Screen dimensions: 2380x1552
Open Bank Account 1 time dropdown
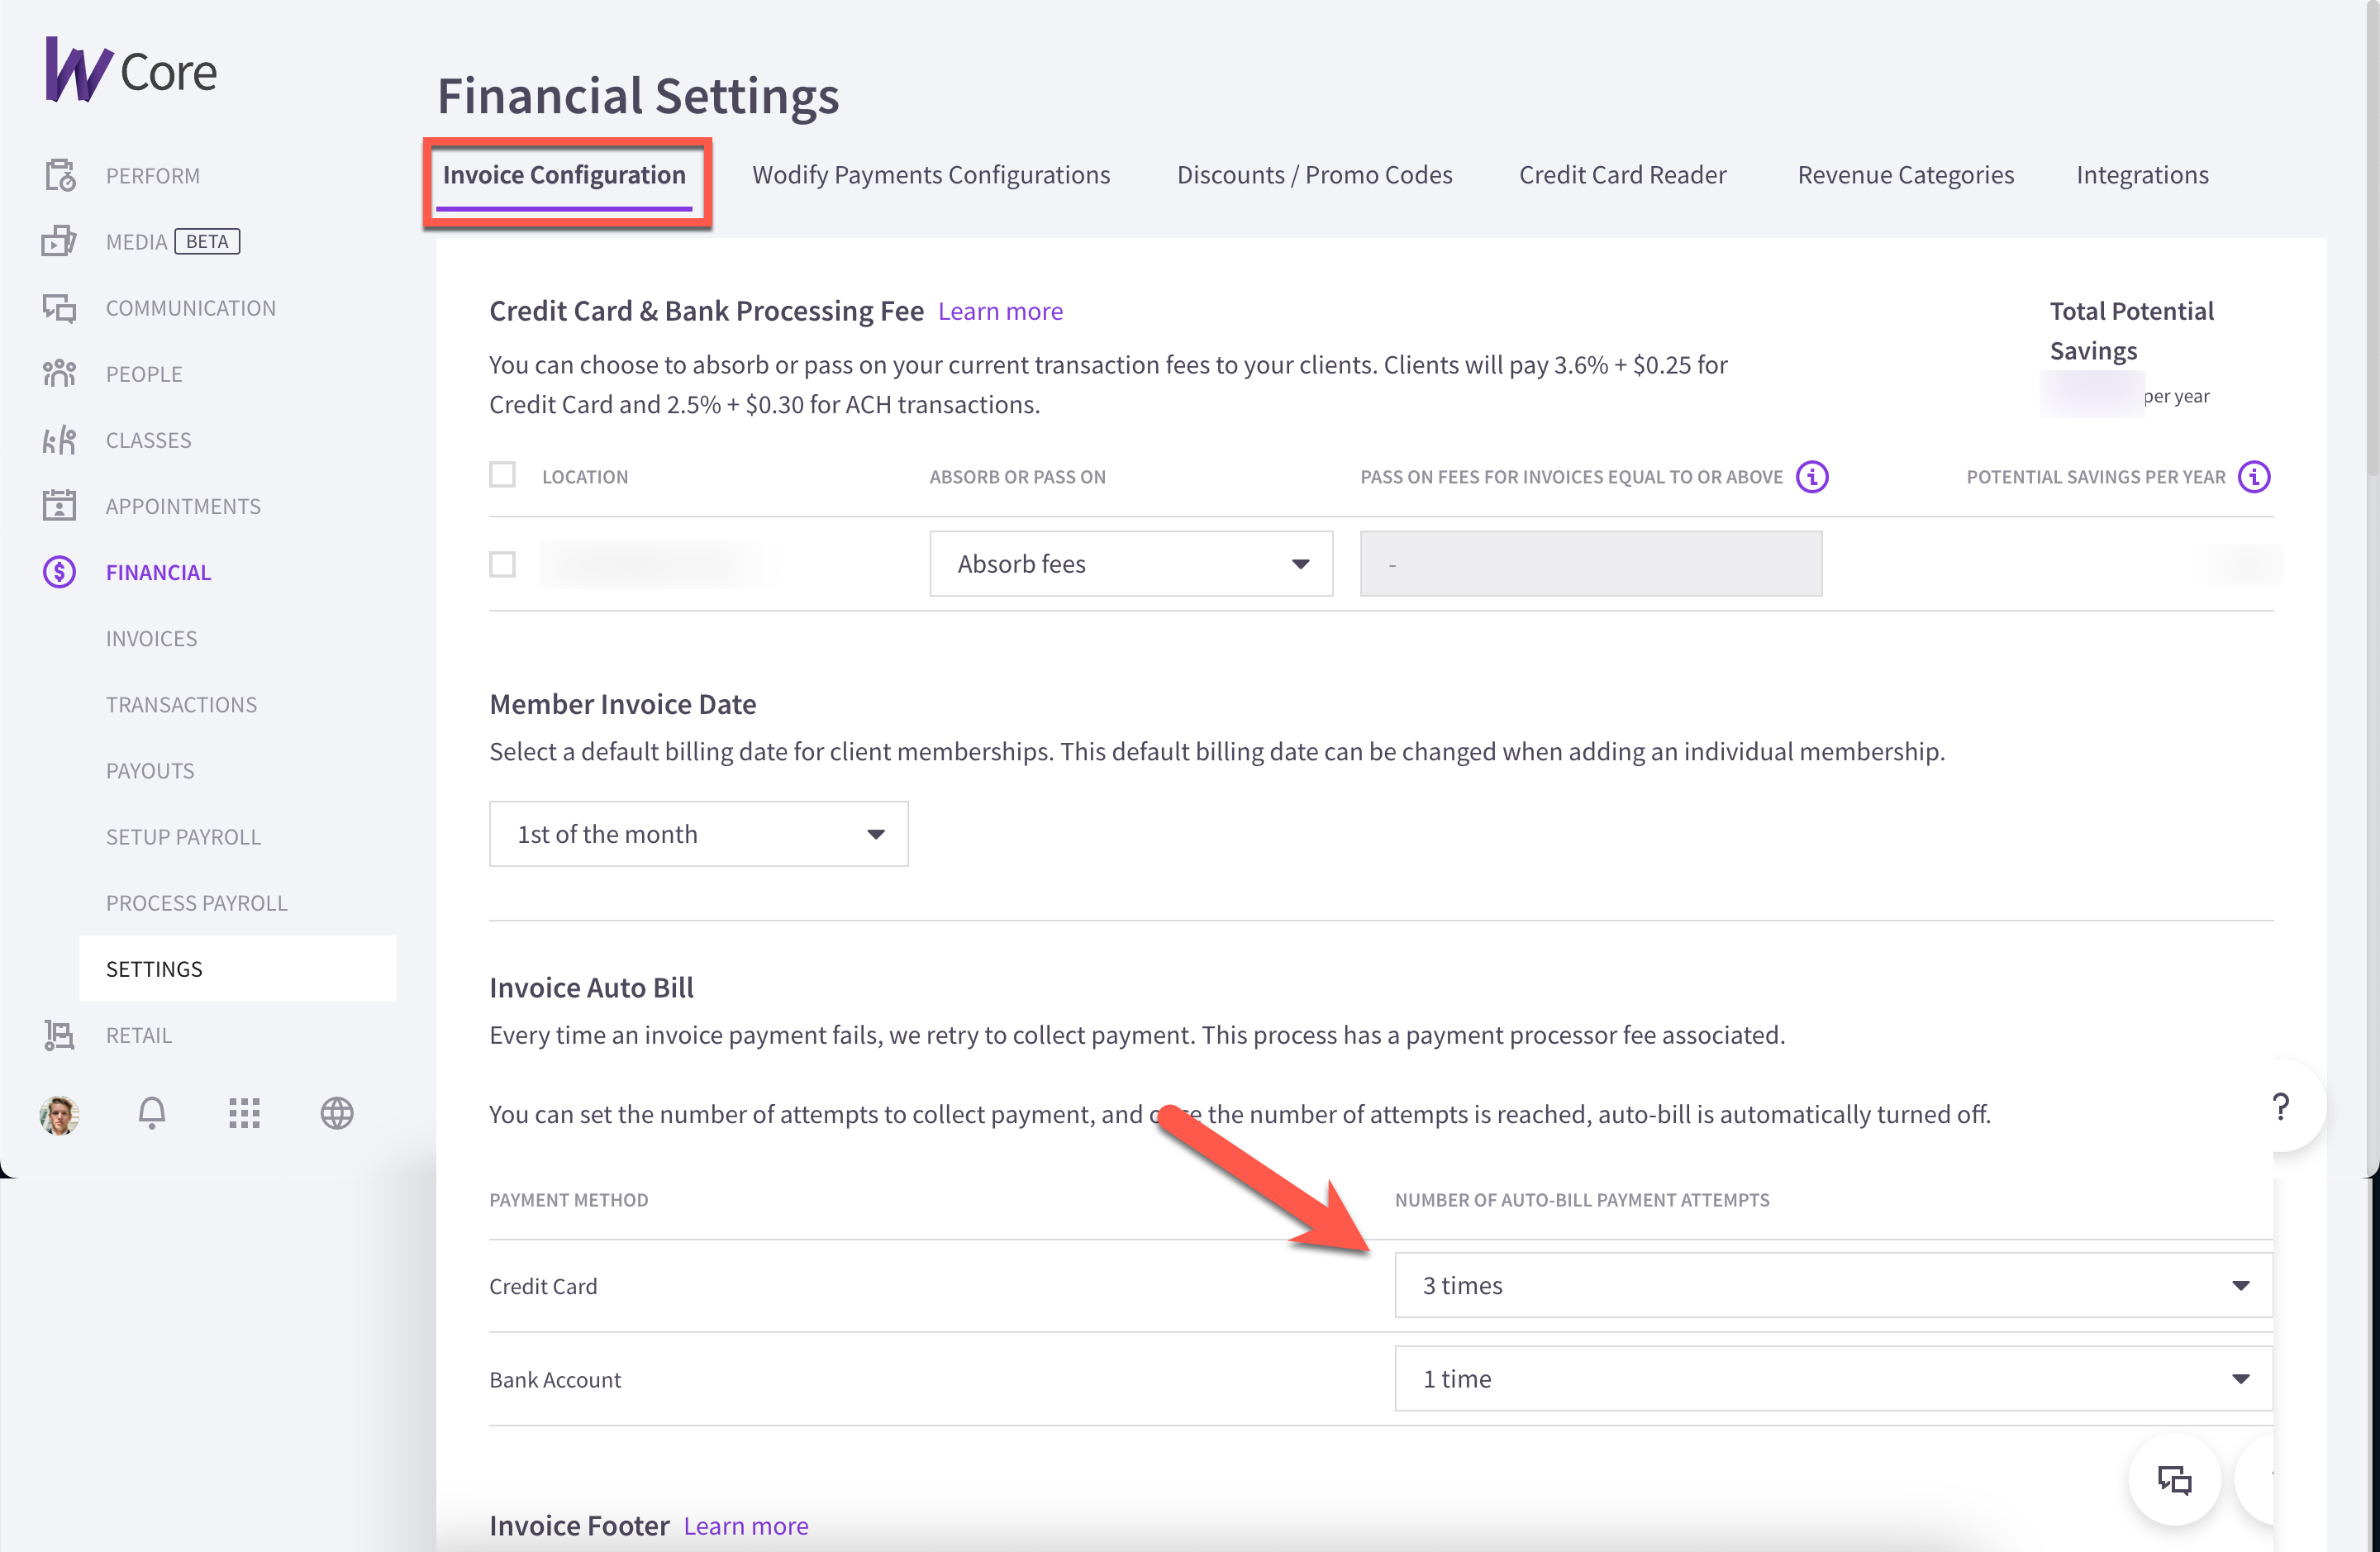pyautogui.click(x=1833, y=1379)
